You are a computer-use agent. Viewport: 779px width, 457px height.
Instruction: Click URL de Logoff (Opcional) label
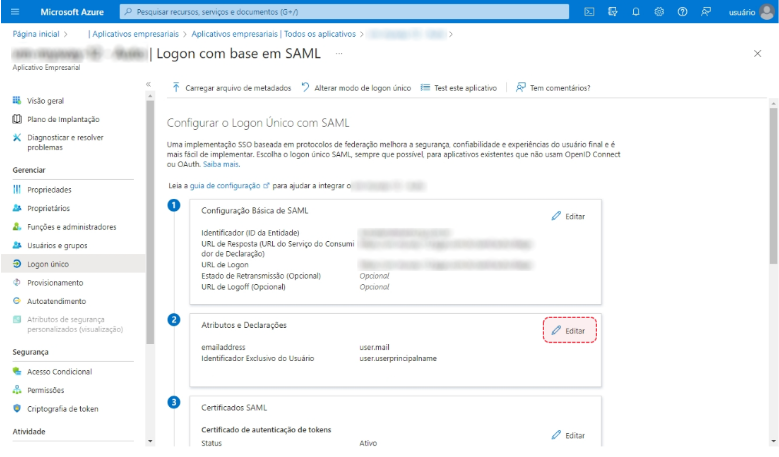pyautogui.click(x=243, y=287)
